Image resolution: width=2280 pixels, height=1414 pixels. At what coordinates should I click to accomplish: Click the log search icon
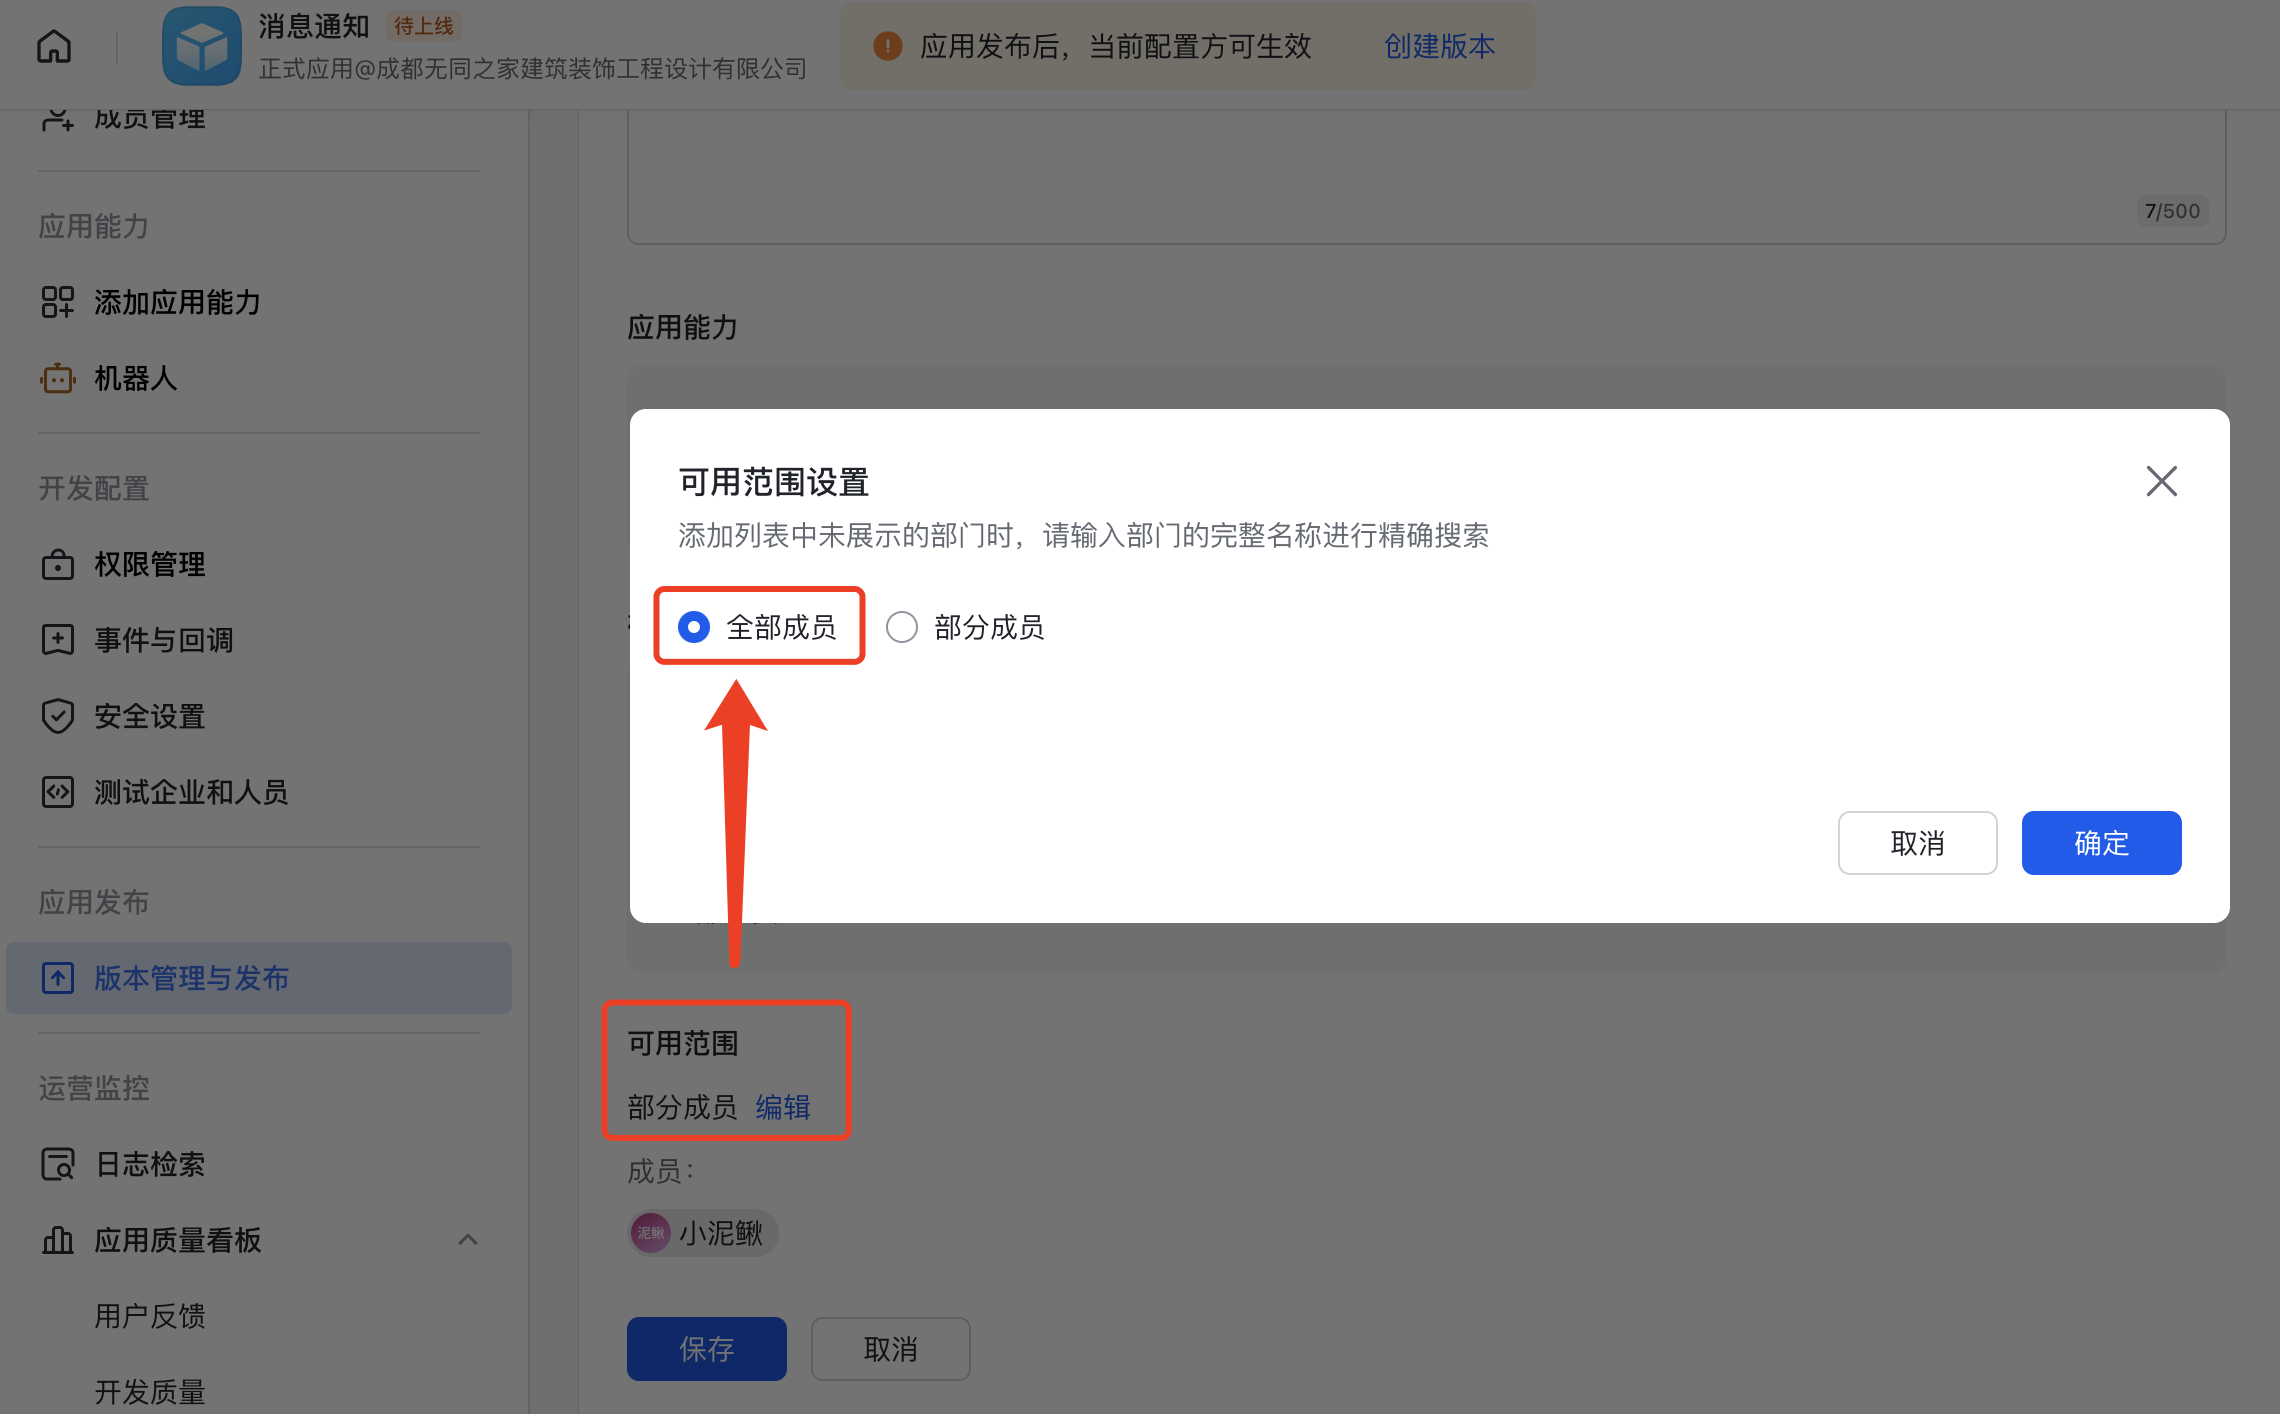58,1164
